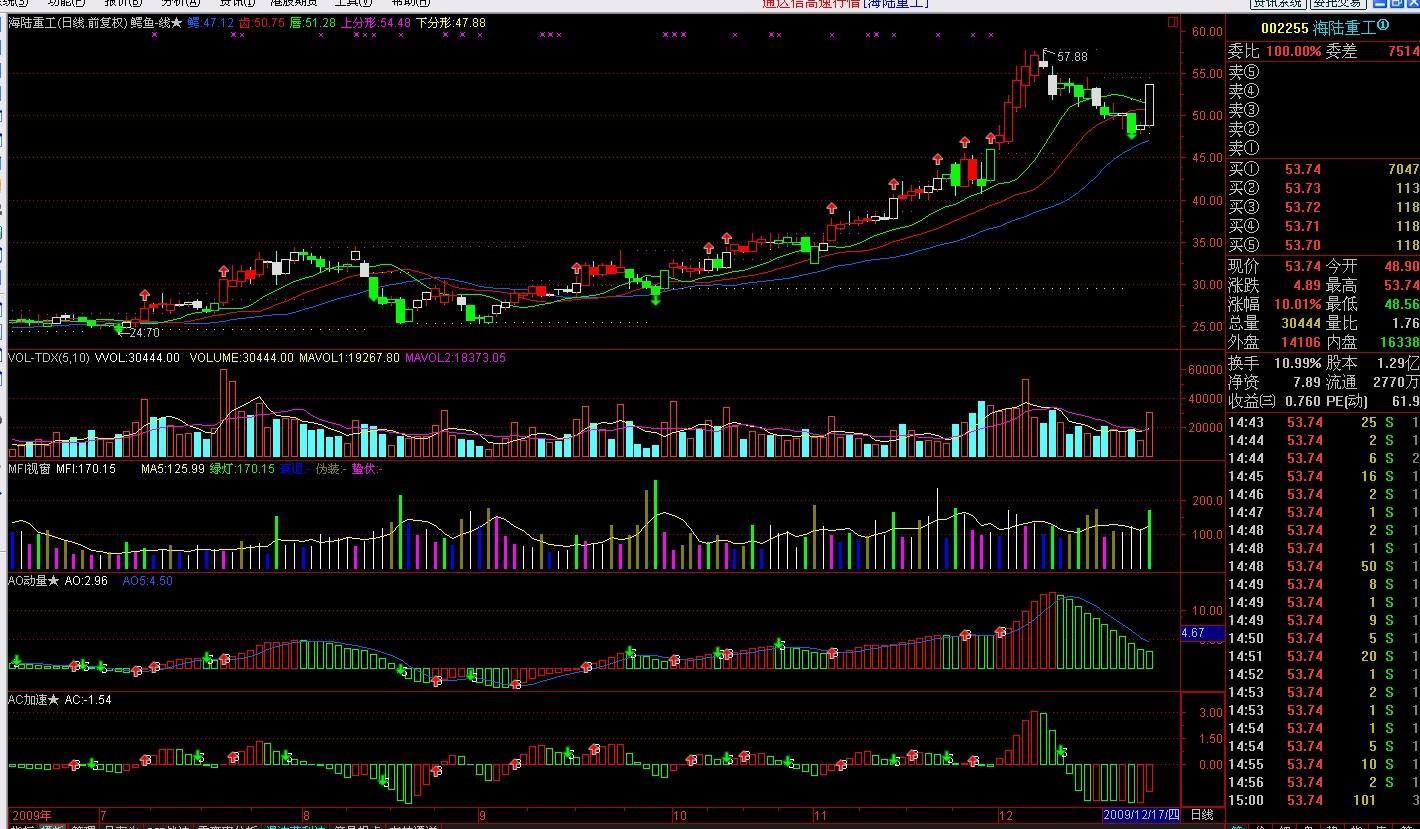Viewport: 1420px width, 829px height.
Task: Click the 涨幅 value 10.01%
Action: [1296, 304]
